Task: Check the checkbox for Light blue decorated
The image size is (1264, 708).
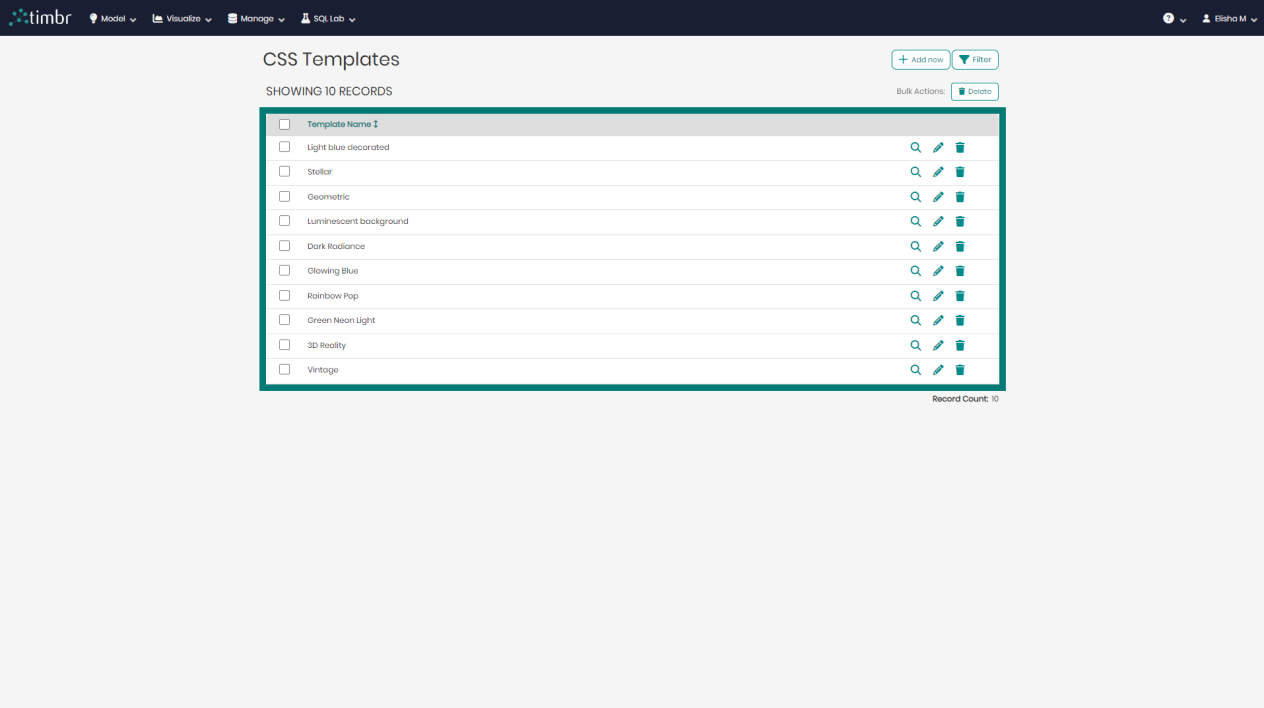Action: 284,147
